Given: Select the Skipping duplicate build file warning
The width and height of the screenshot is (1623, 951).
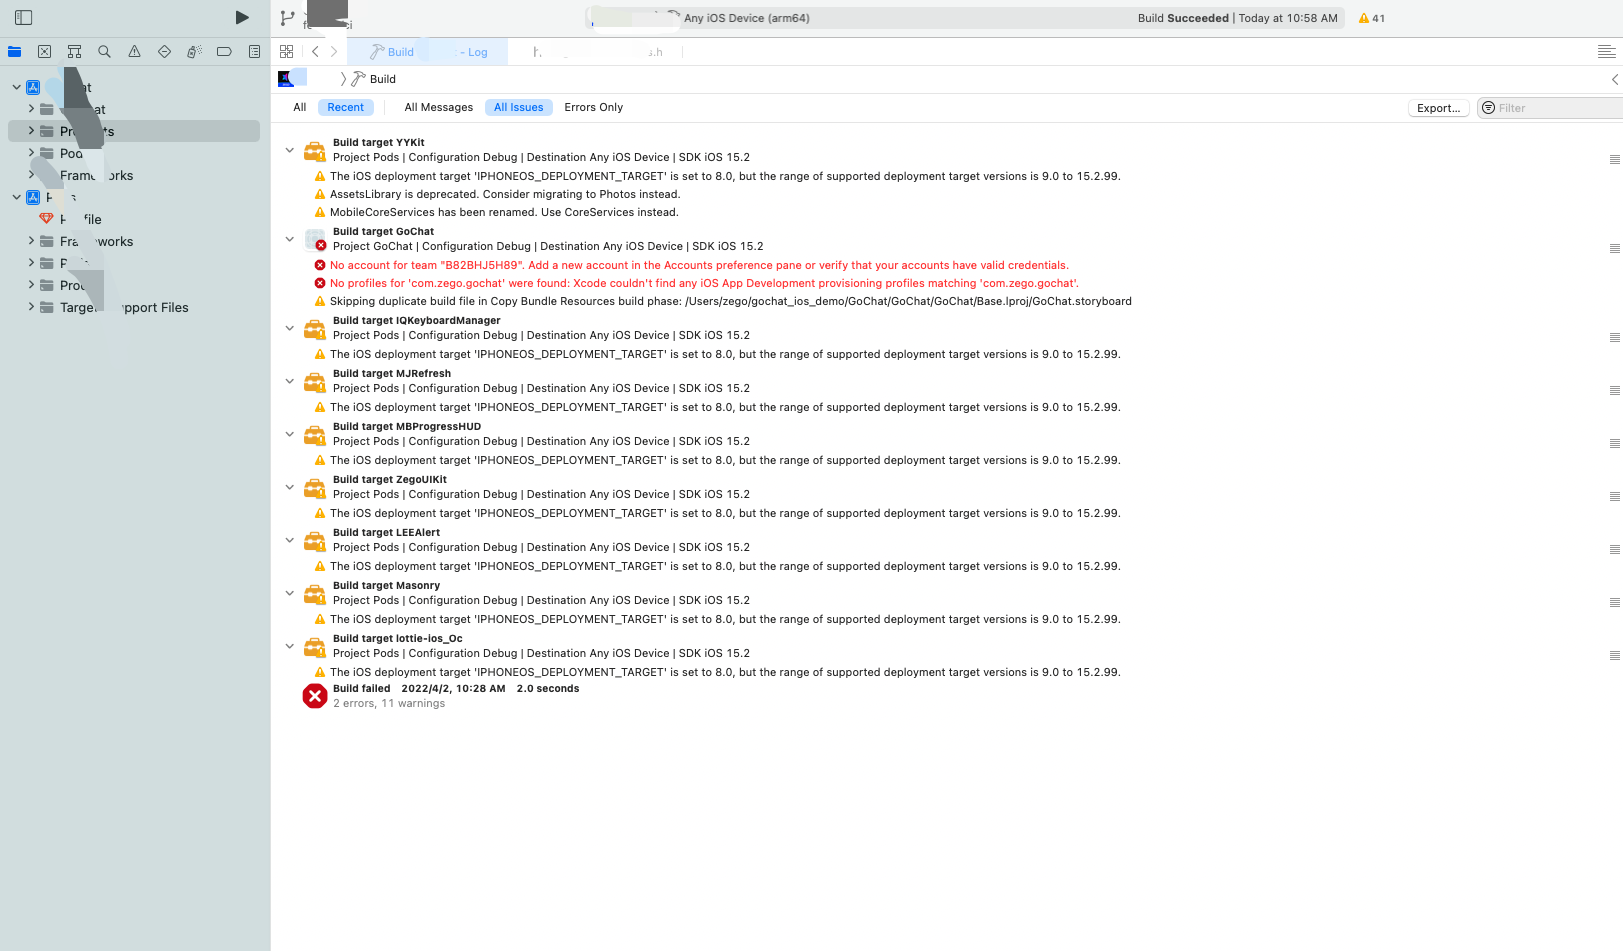Looking at the screenshot, I should 731,301.
